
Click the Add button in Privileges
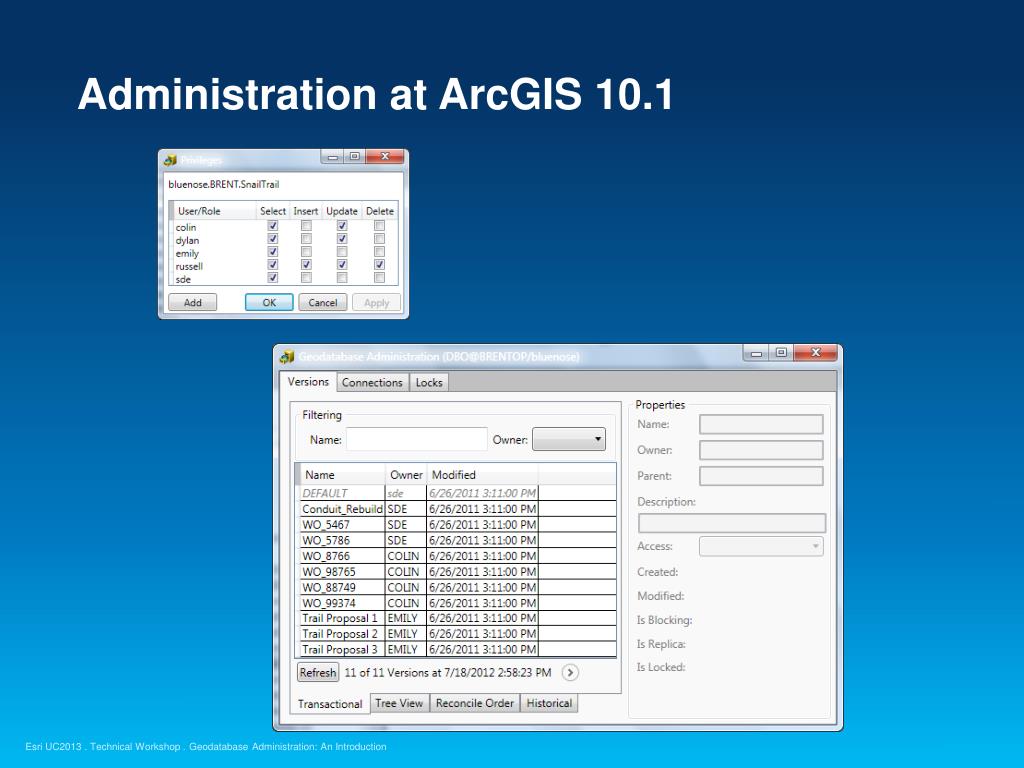[193, 303]
